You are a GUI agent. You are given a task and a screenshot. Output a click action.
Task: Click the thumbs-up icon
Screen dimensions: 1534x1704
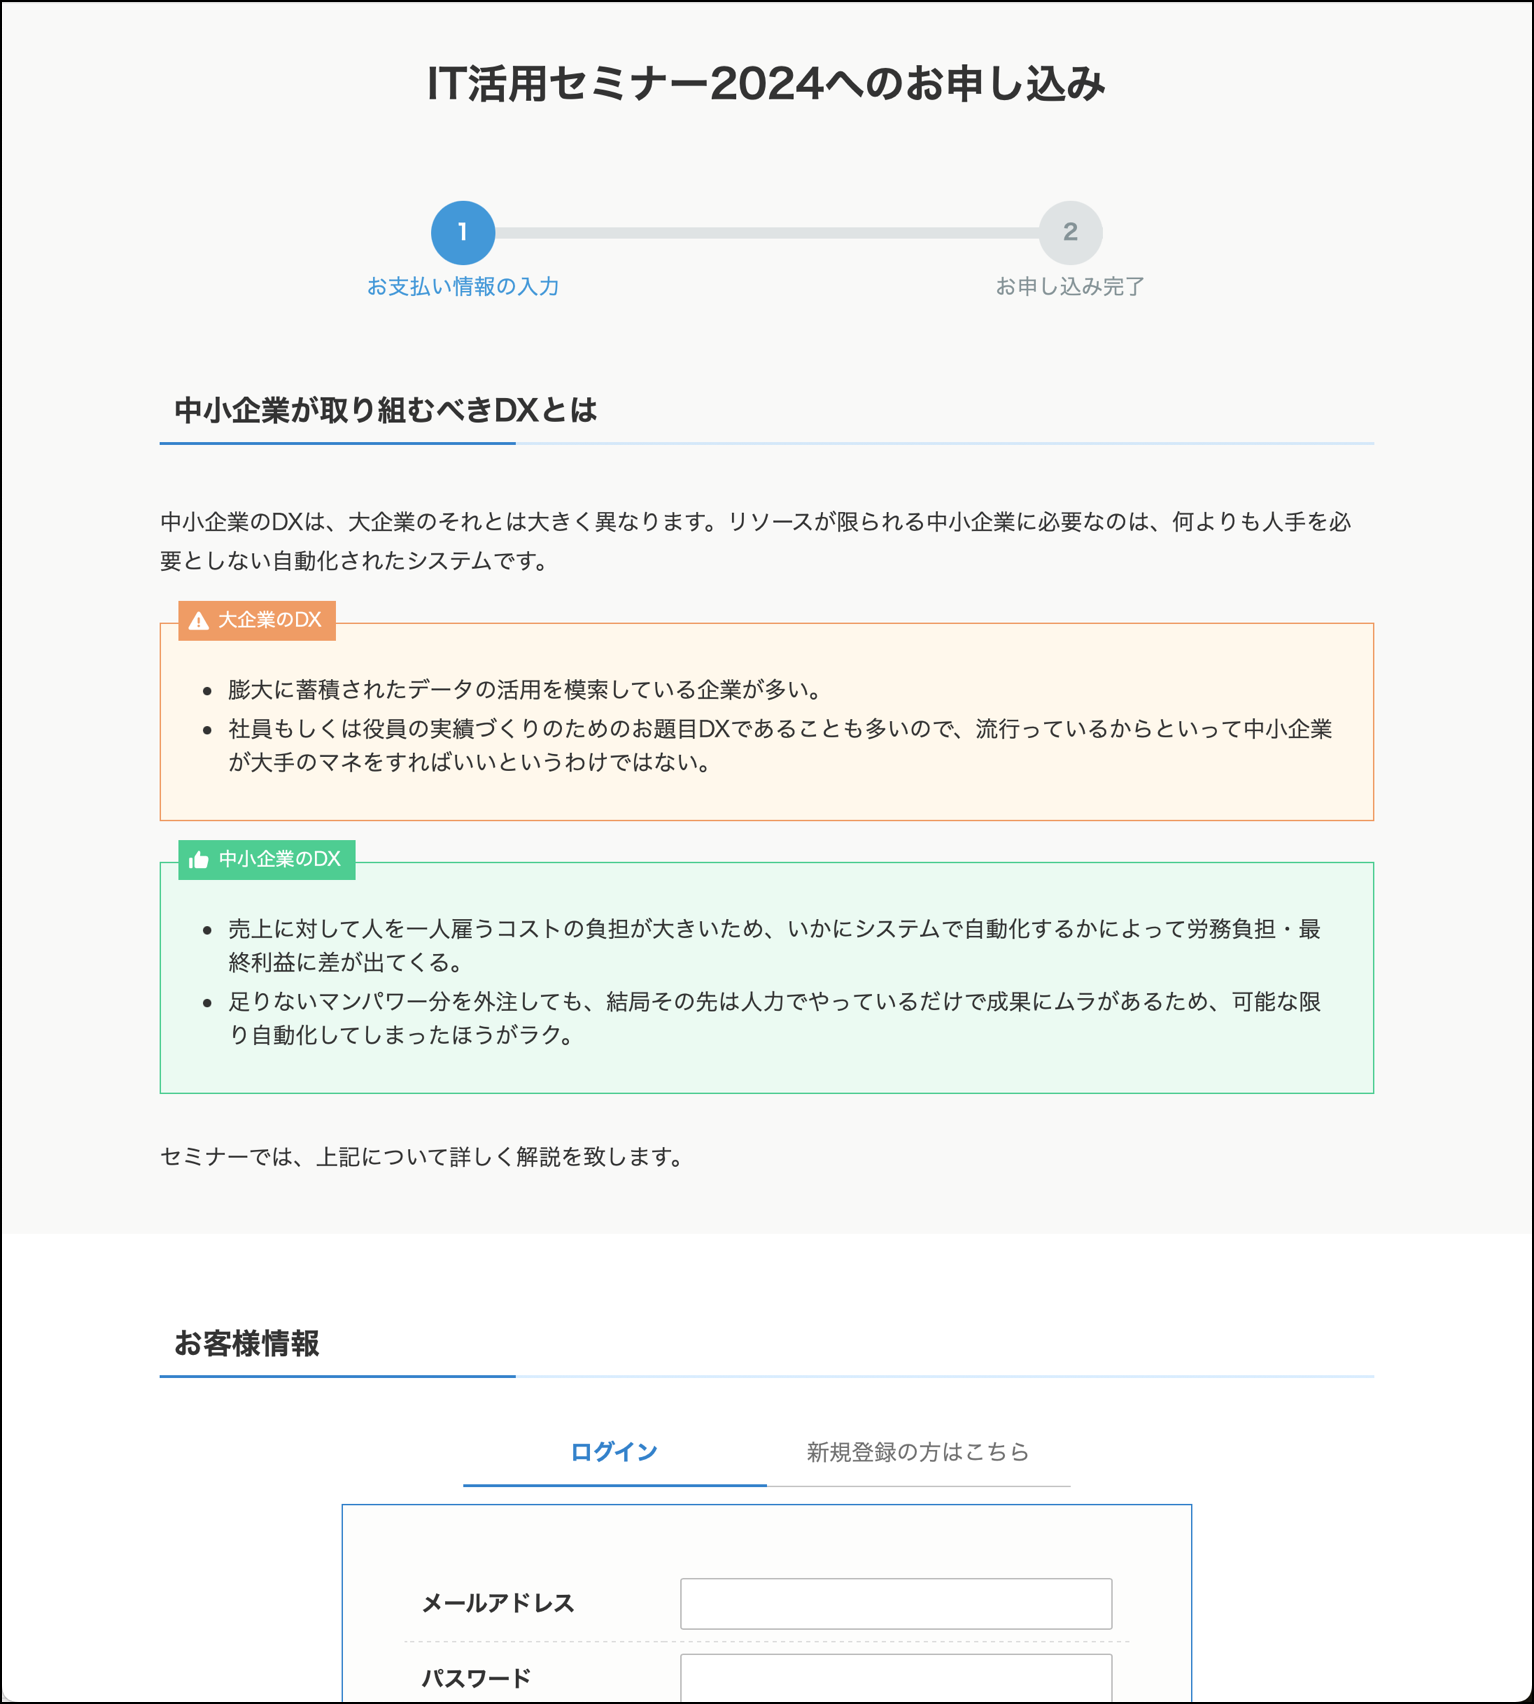(x=199, y=860)
